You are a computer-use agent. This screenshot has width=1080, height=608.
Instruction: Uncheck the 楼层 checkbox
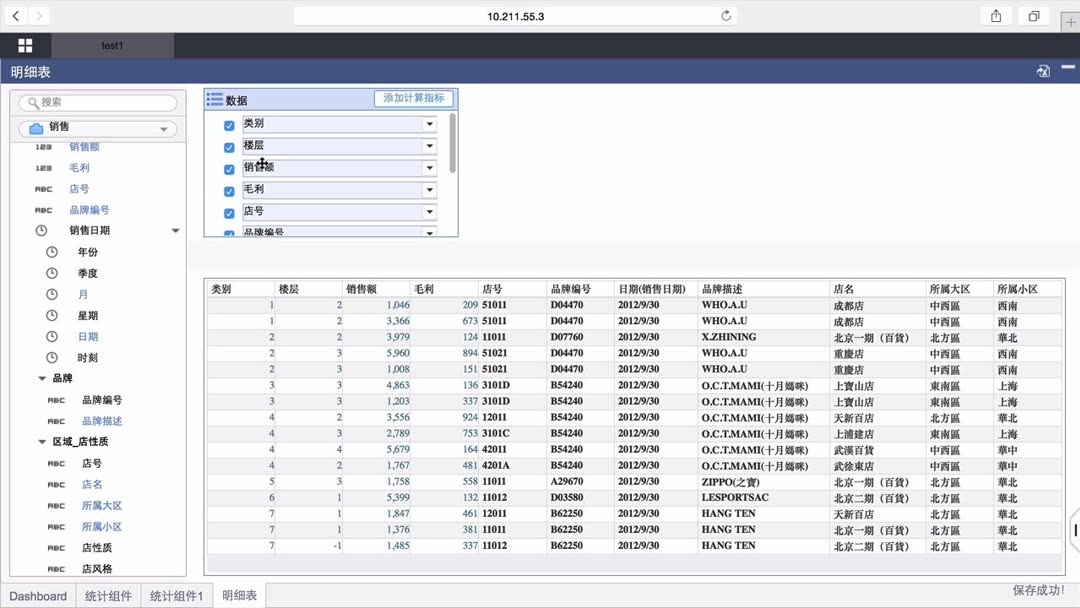227,145
